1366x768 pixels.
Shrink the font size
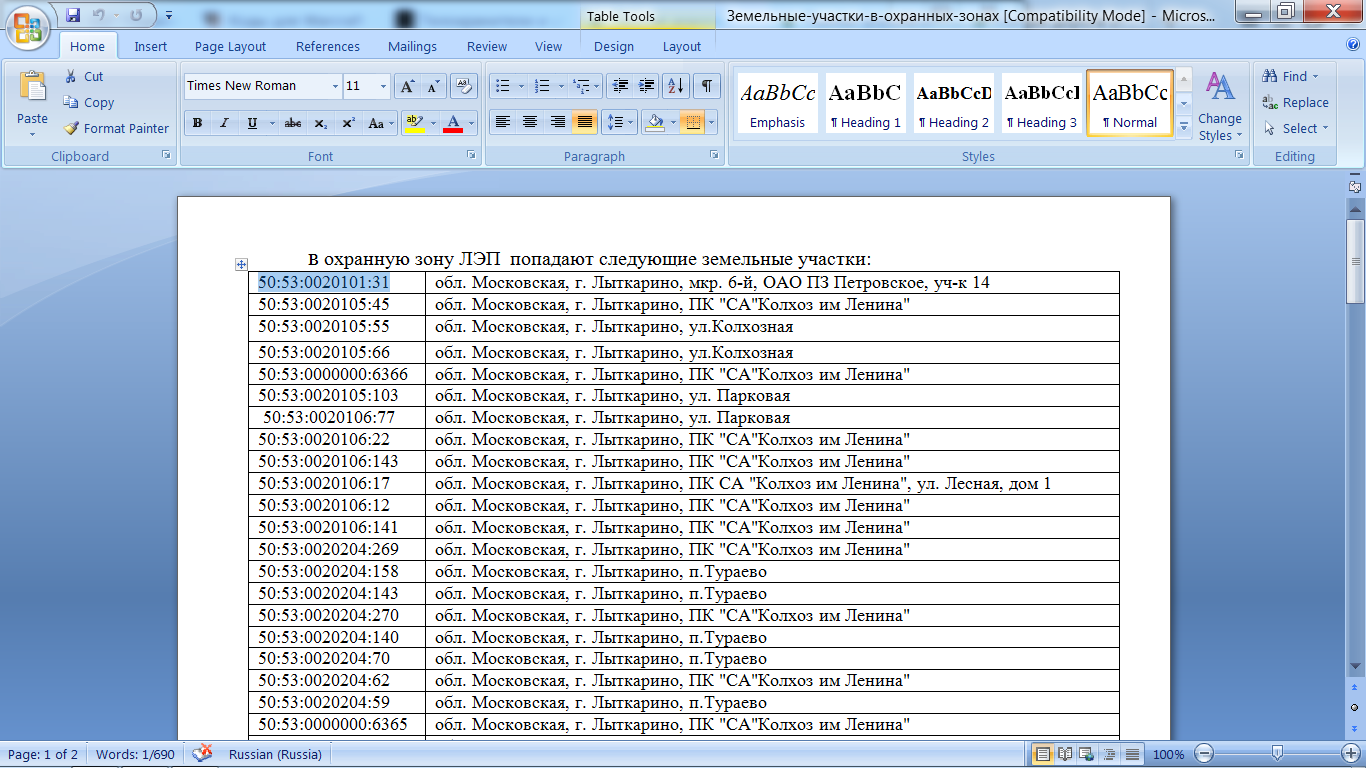433,86
